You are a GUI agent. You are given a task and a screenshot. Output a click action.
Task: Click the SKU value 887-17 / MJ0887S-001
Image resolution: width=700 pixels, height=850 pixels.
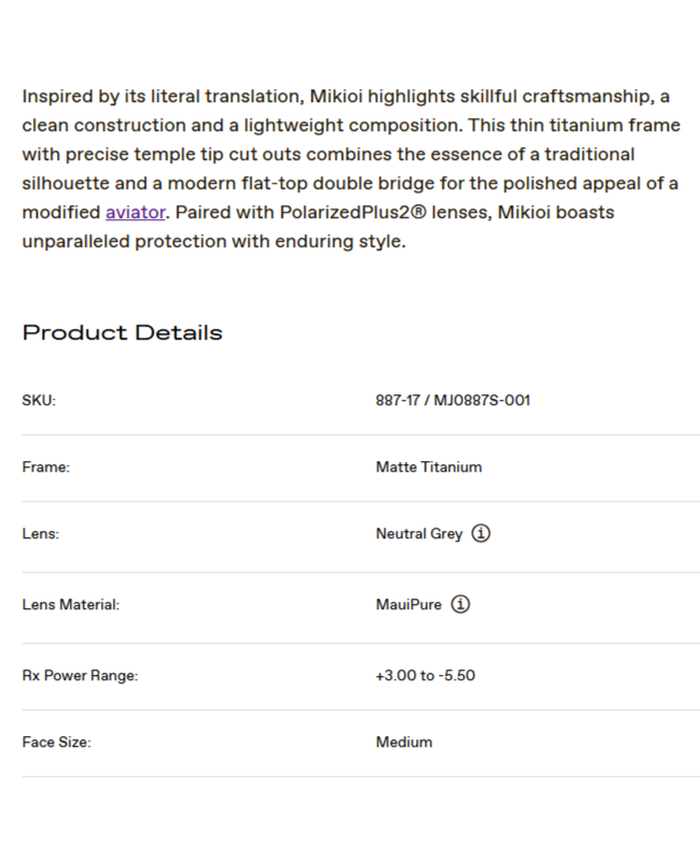[x=453, y=400]
